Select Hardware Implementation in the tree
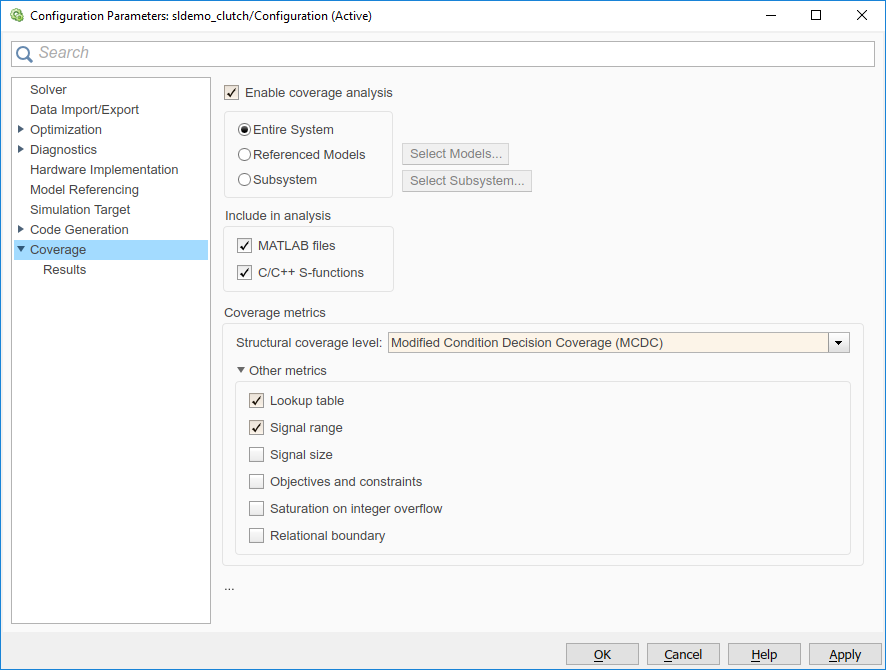 tap(104, 170)
